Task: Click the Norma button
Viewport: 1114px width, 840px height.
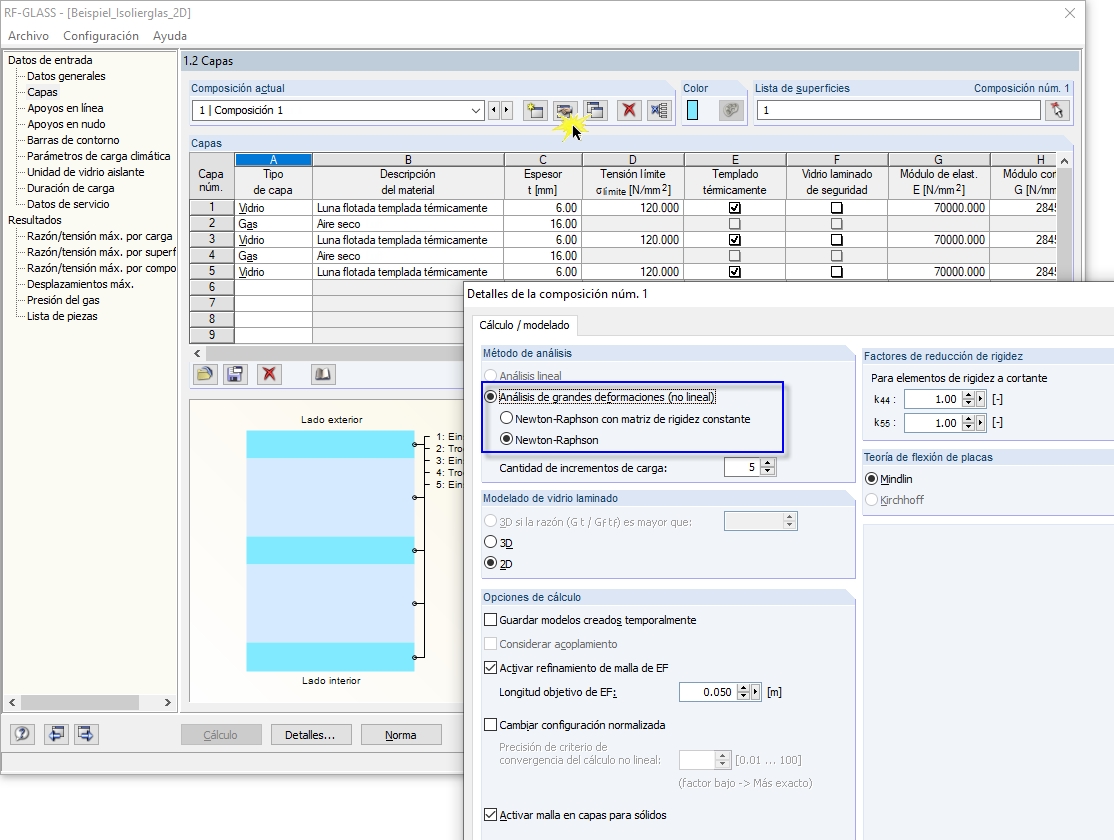Action: point(401,735)
